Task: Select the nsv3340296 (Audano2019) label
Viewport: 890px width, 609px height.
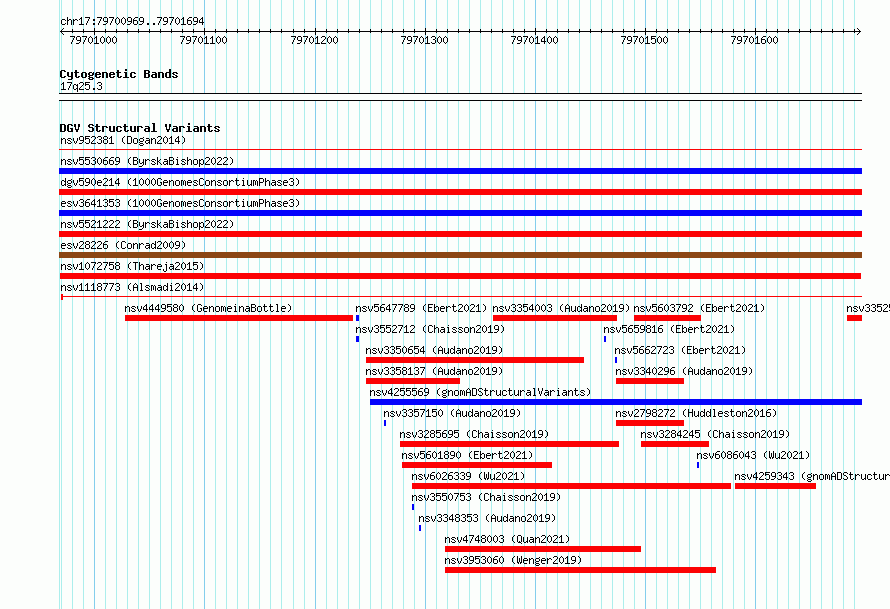Action: coord(684,371)
